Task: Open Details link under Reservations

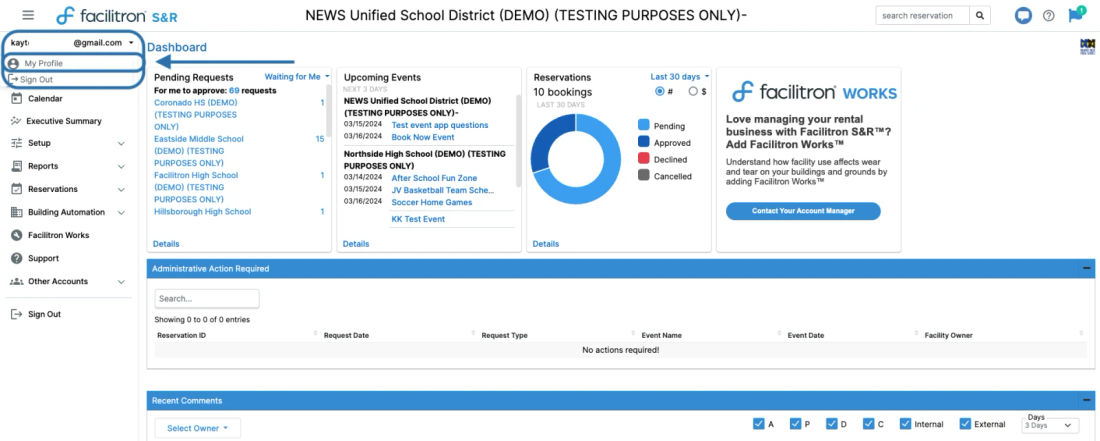Action: tap(546, 244)
